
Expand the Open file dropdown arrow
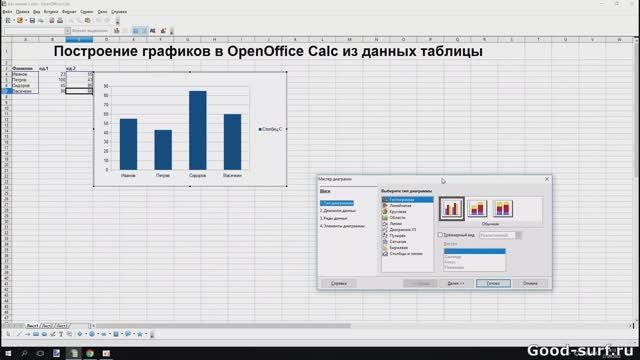(x=26, y=20)
